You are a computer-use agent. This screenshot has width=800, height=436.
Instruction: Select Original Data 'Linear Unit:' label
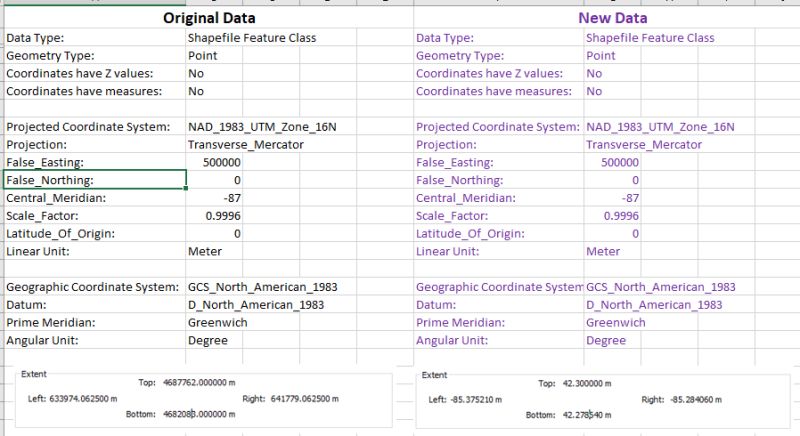point(95,251)
